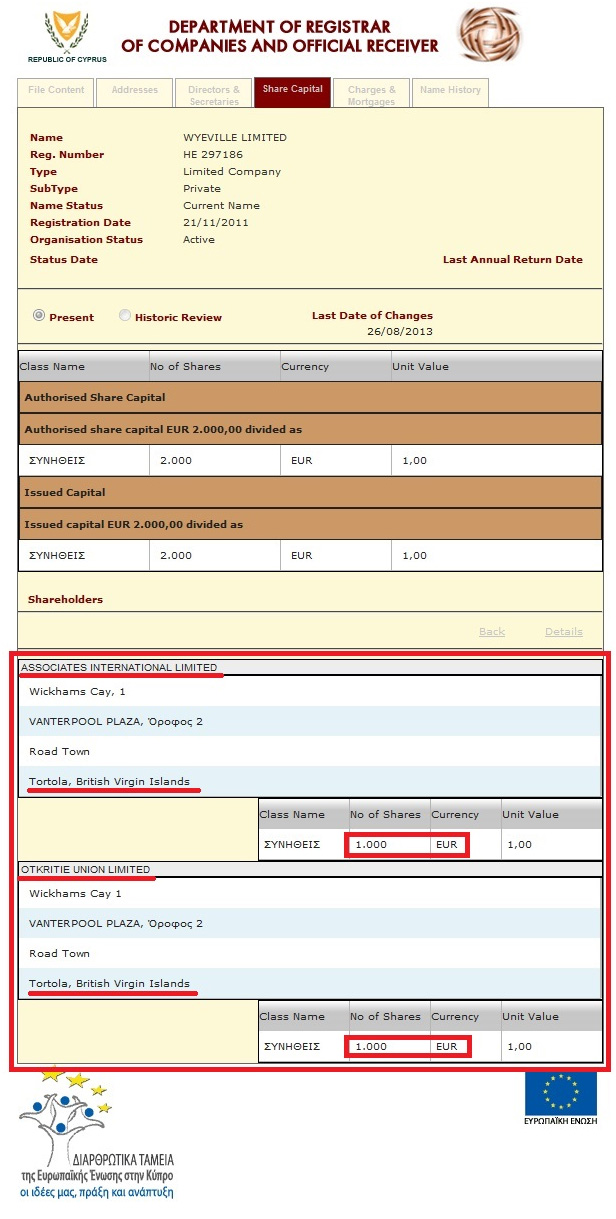This screenshot has width=616, height=1219.
Task: Select the Historic Review radio button
Action: click(125, 316)
